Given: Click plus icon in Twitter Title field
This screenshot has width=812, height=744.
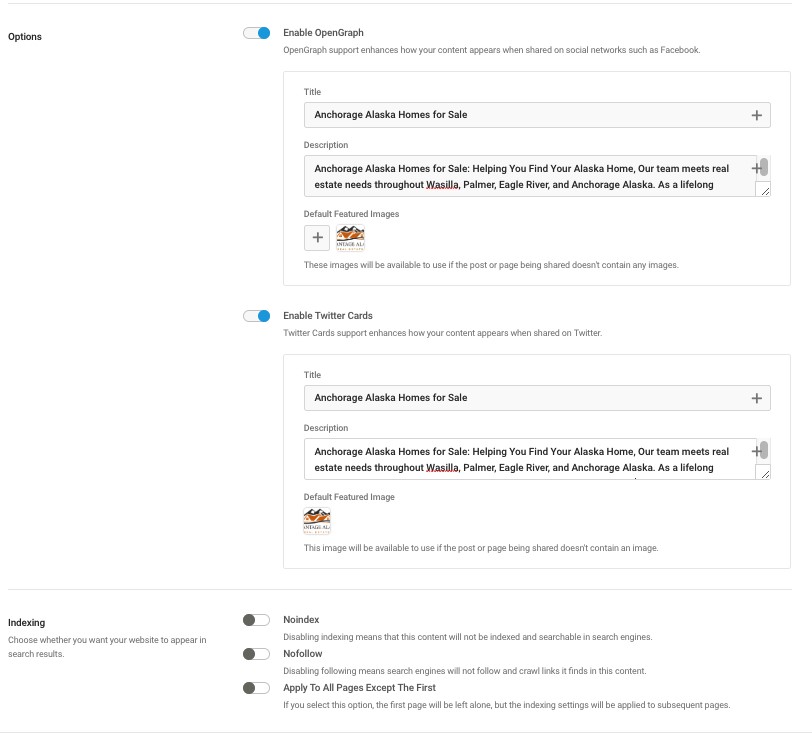Looking at the screenshot, I should 757,398.
